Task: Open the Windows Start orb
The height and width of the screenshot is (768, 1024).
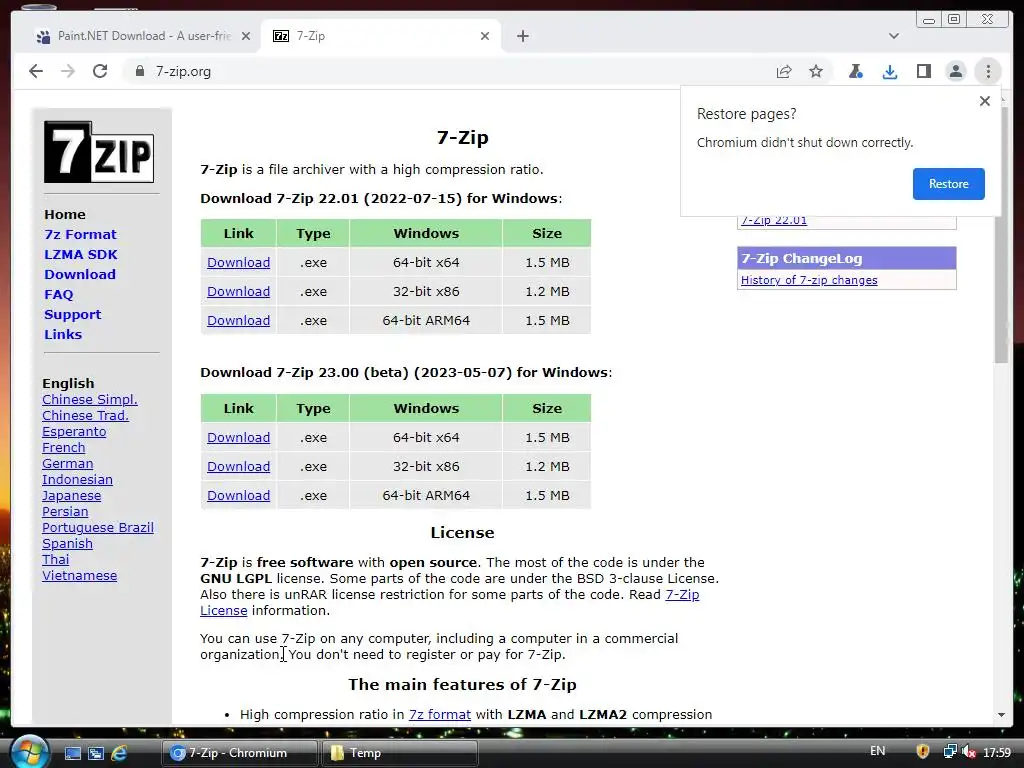Action: [29, 752]
